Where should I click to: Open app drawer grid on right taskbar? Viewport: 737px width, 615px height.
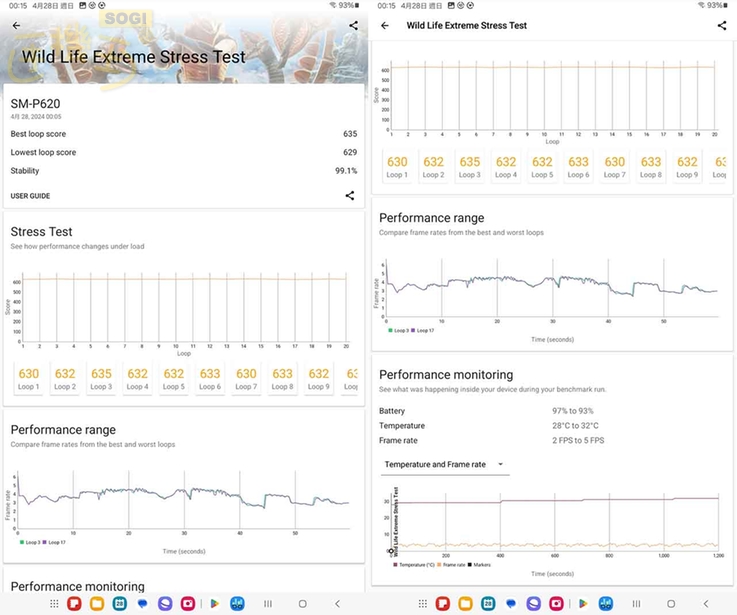tap(423, 603)
